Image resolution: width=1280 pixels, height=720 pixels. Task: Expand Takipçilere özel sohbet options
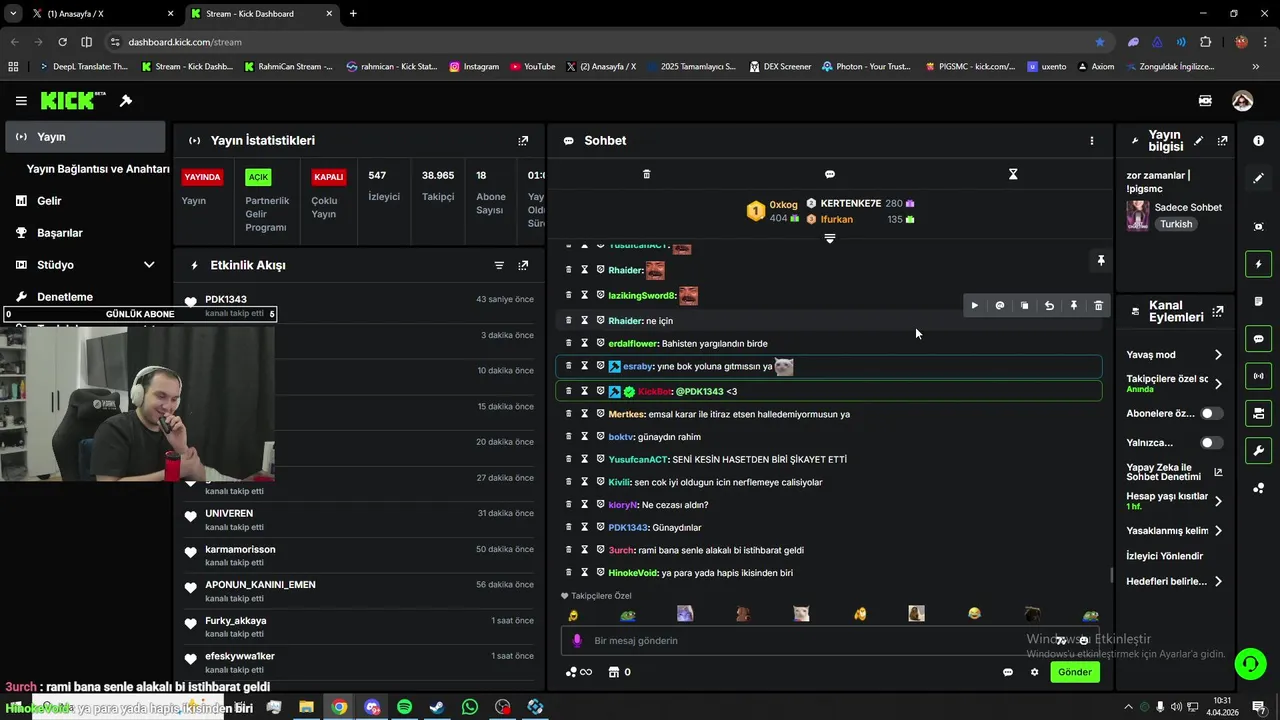(1218, 383)
